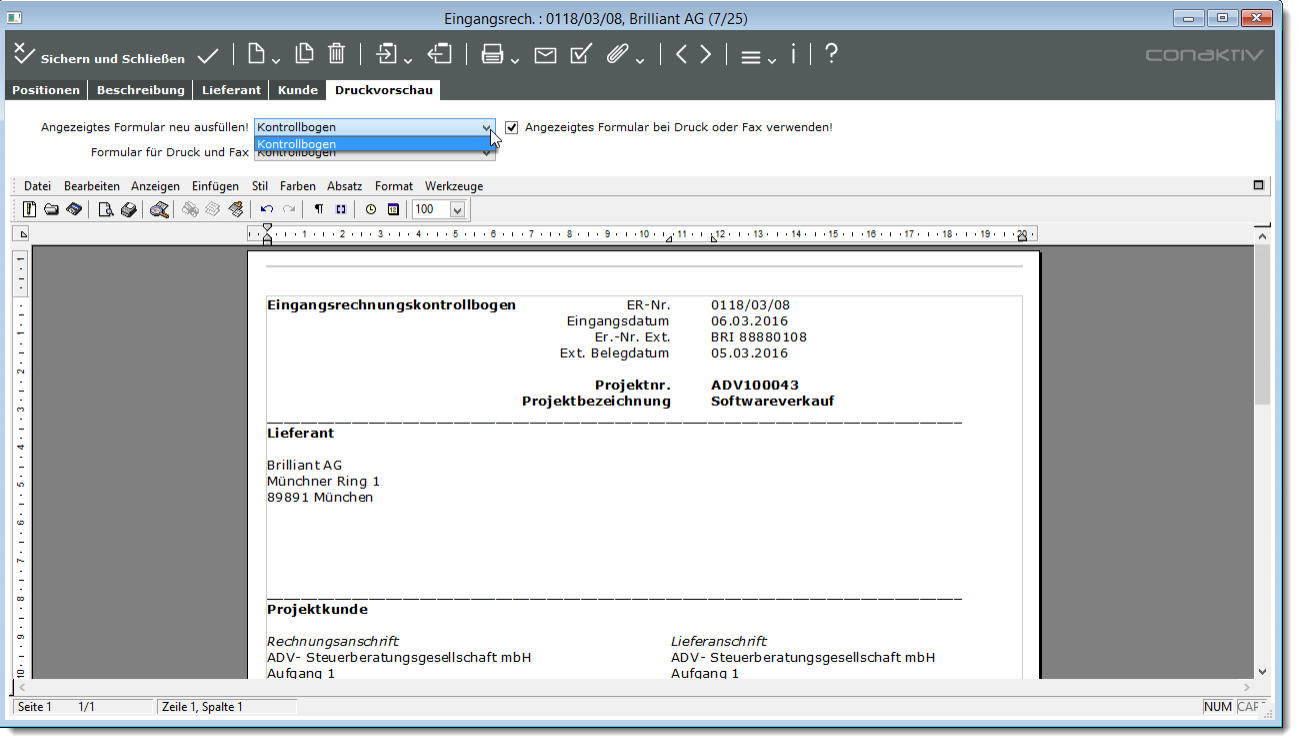Click the vertical scrollbar down arrow
This screenshot has height=743, width=1298.
tap(1262, 671)
